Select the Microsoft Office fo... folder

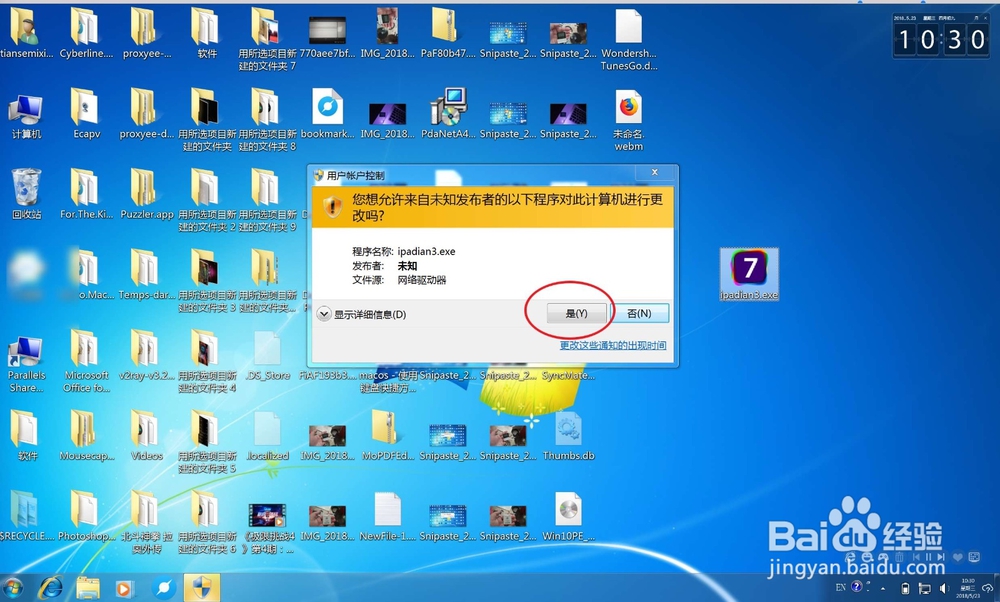(86, 362)
